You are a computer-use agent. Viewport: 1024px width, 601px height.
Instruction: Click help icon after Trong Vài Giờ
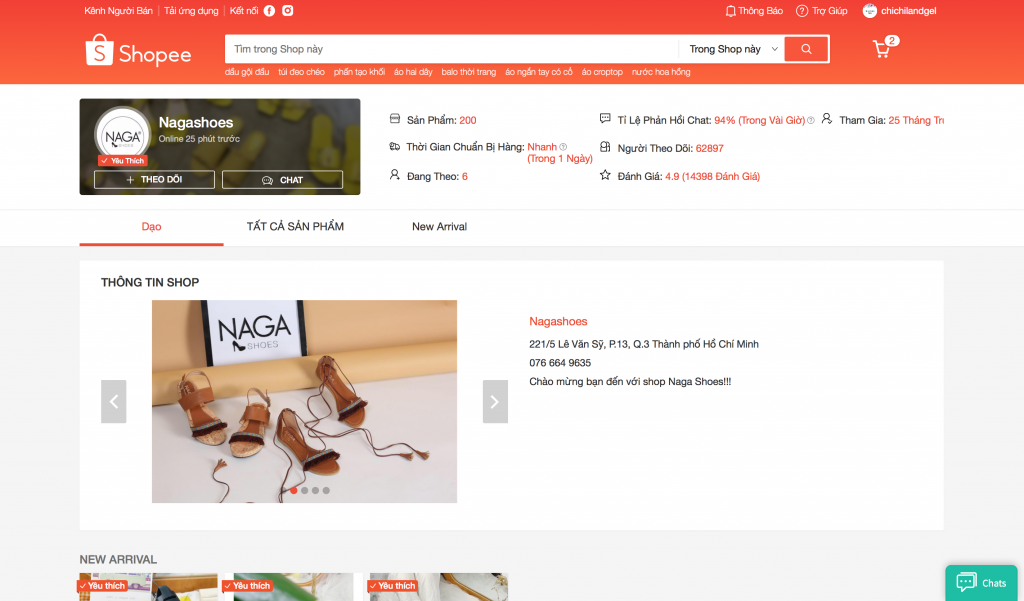[x=810, y=120]
